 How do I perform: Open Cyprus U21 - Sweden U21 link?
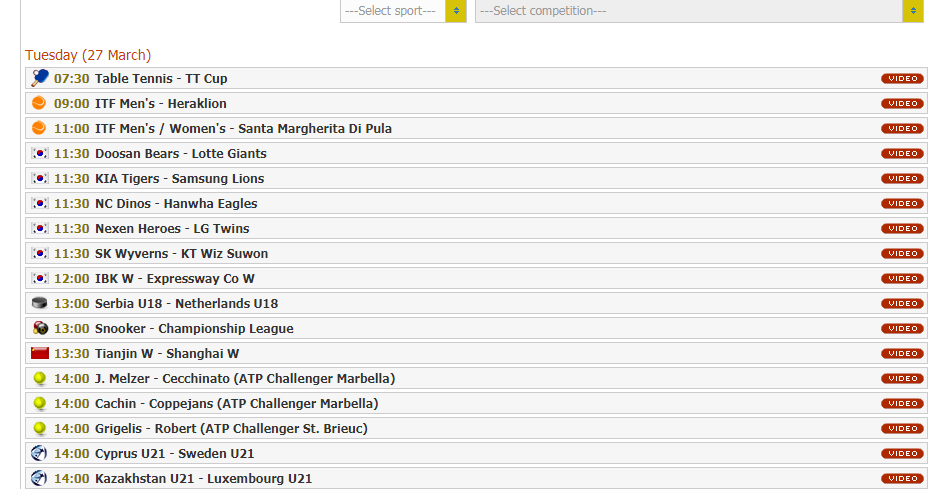[x=175, y=453]
